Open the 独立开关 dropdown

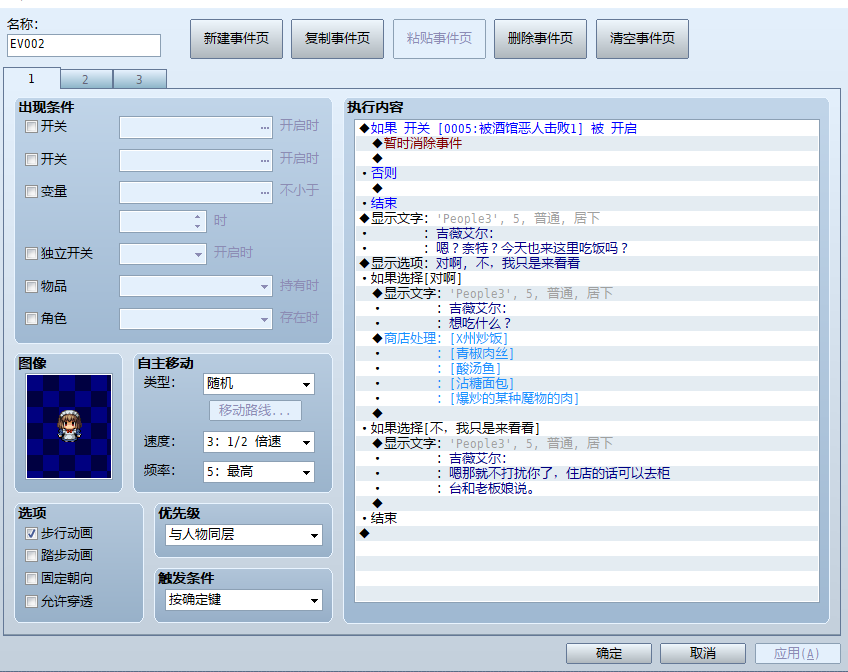(163, 254)
